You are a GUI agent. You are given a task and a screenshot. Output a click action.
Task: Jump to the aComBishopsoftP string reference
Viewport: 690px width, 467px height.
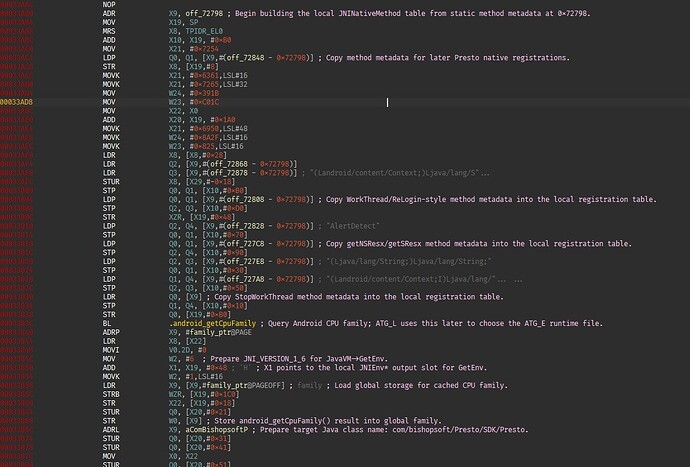(217, 430)
